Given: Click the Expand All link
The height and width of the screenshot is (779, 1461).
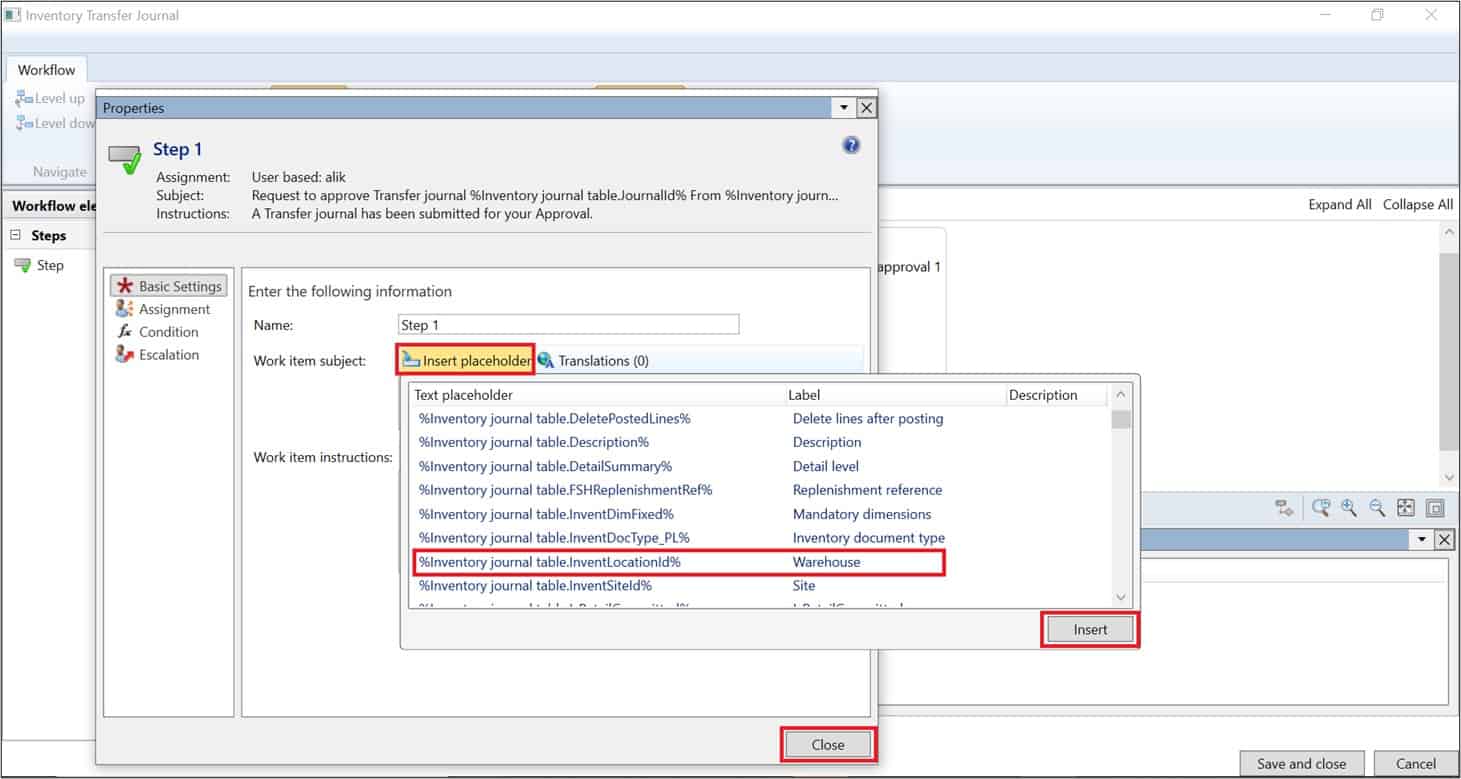Looking at the screenshot, I should pyautogui.click(x=1340, y=204).
